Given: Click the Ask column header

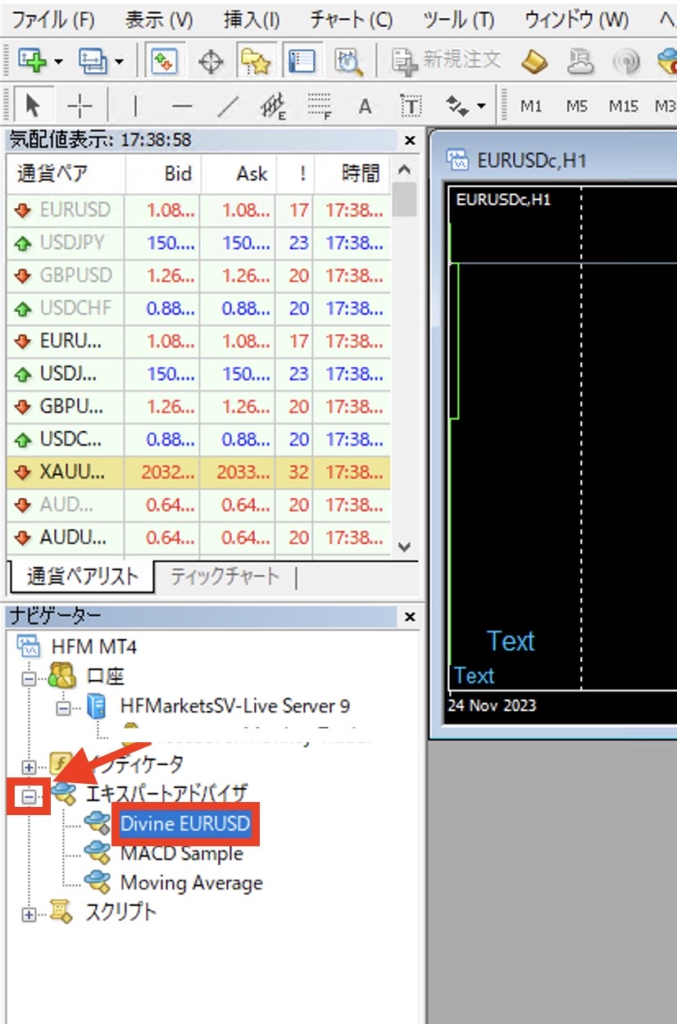Looking at the screenshot, I should [x=238, y=174].
